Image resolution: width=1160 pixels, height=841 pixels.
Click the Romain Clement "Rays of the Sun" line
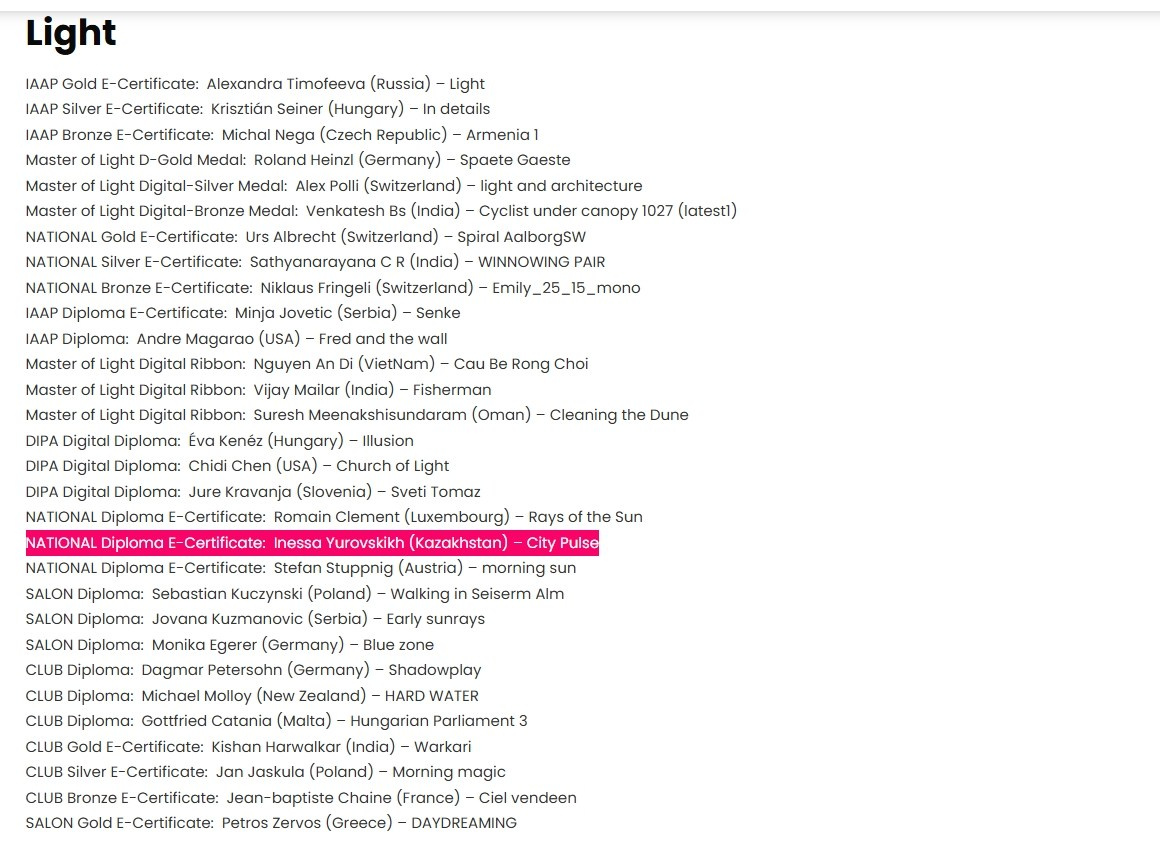pyautogui.click(x=334, y=517)
